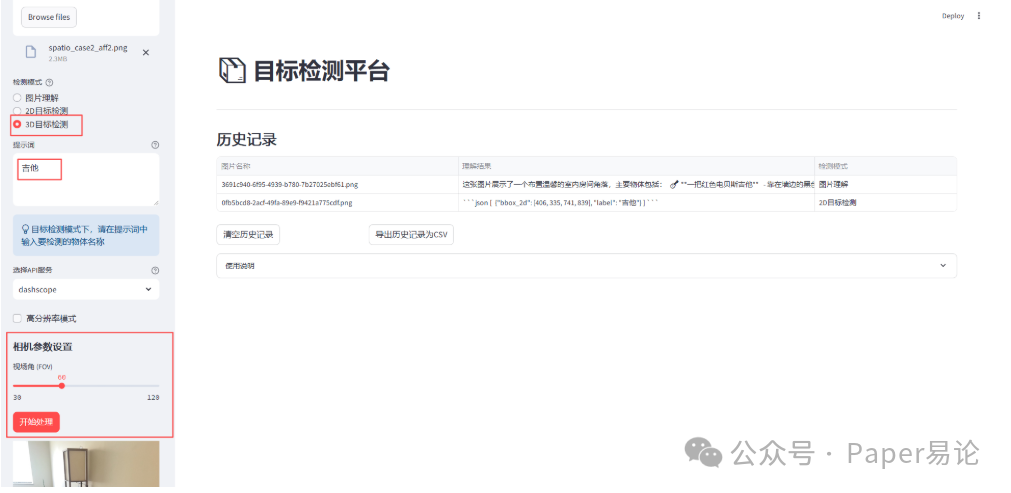Open the dashscope API service dropdown
The image size is (1011, 493).
pyautogui.click(x=86, y=289)
